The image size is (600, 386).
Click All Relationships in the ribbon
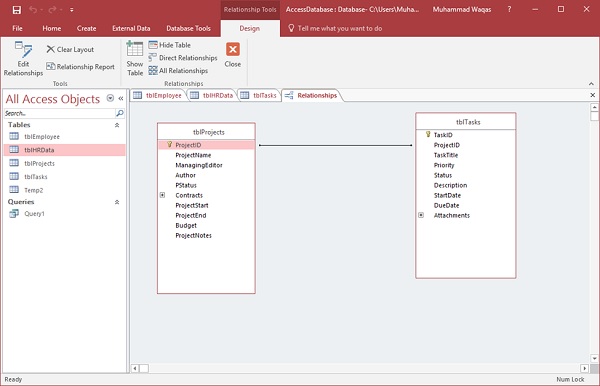tap(178, 71)
